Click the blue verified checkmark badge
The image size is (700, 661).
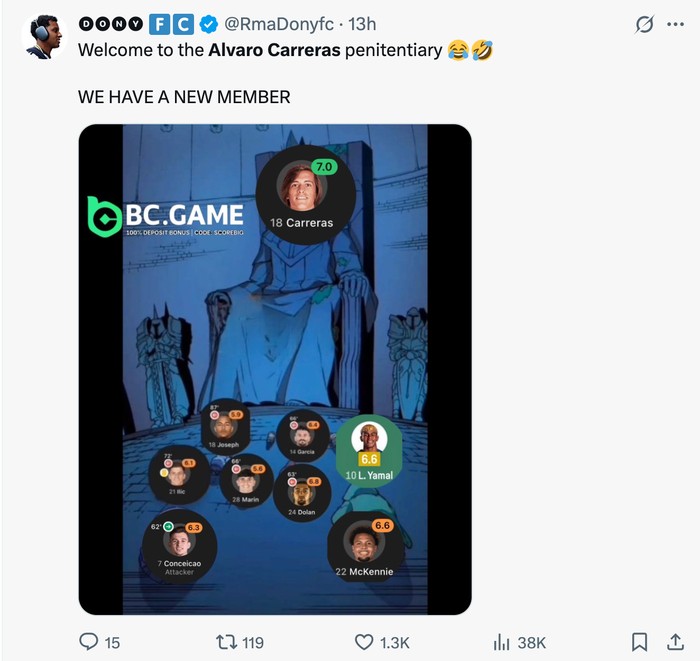click(x=208, y=24)
